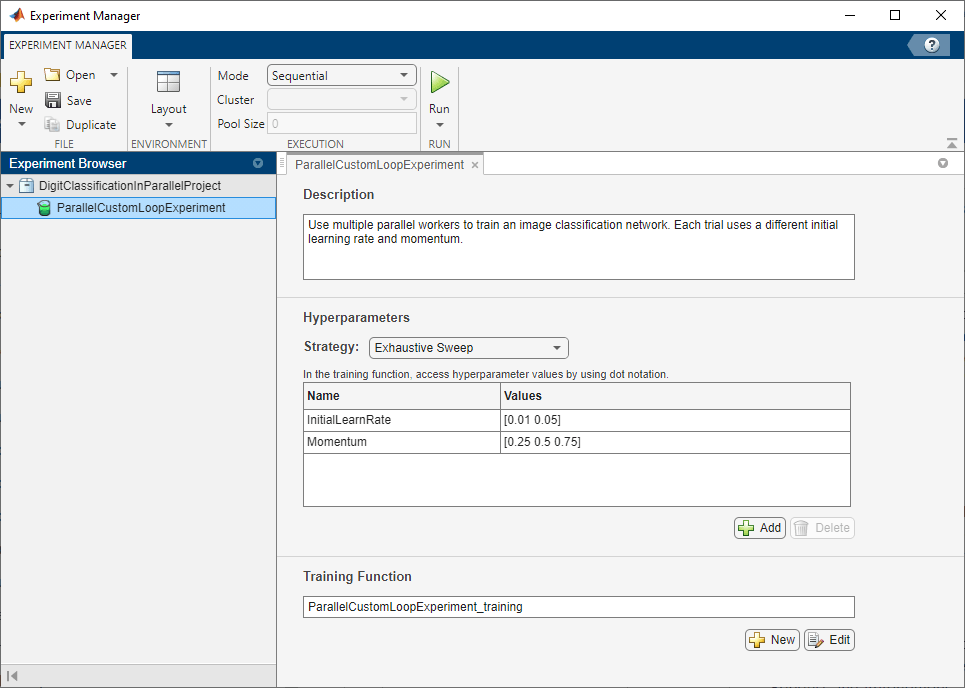Expand the Open button dropdown arrow
This screenshot has width=965, height=688.
coord(113,75)
